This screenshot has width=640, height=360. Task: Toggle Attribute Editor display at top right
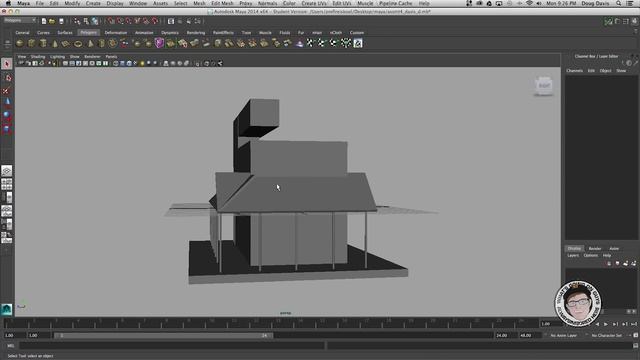(x=617, y=21)
